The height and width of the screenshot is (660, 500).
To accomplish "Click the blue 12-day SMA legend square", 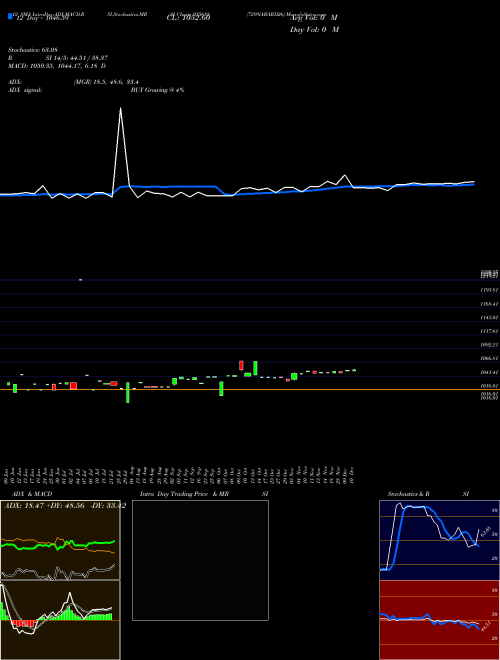I will coord(10,16).
